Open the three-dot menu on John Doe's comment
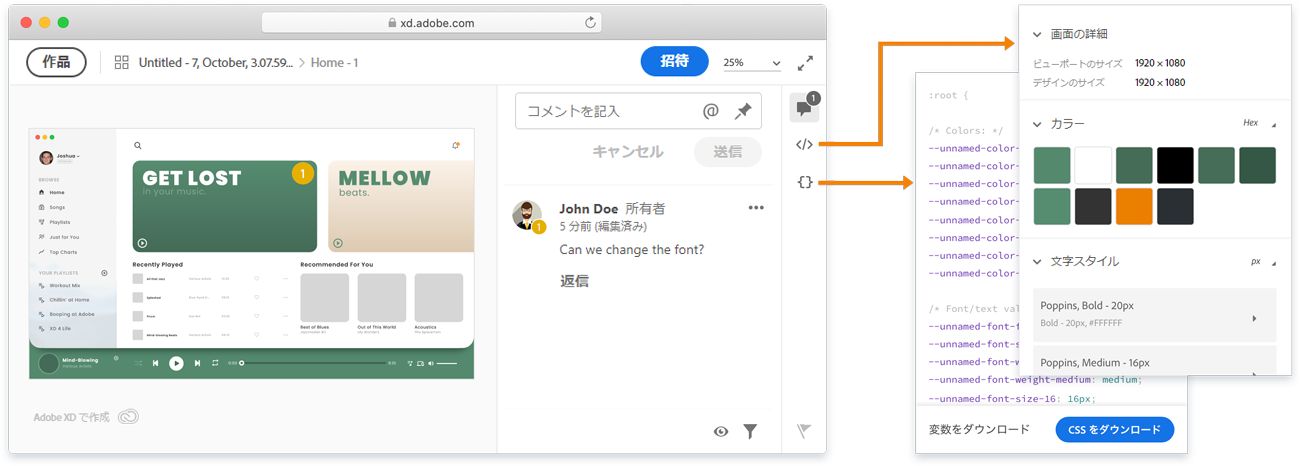The width and height of the screenshot is (1300, 466). (x=756, y=208)
